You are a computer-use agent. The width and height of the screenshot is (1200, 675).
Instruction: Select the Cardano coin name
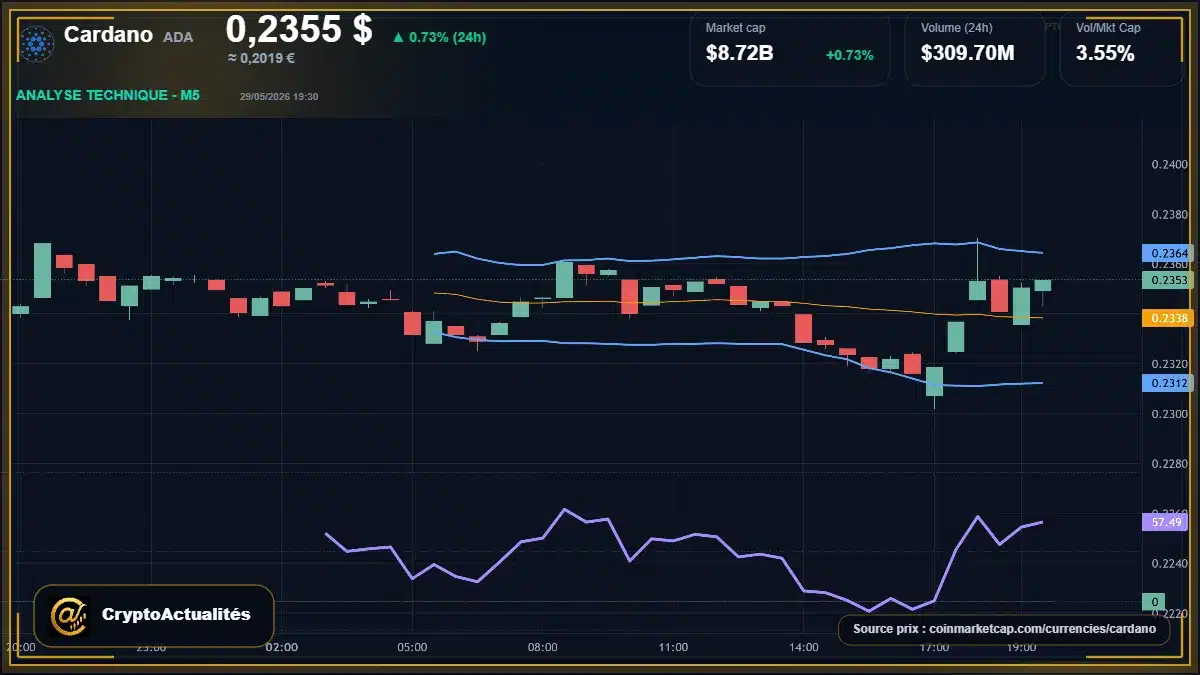[108, 35]
